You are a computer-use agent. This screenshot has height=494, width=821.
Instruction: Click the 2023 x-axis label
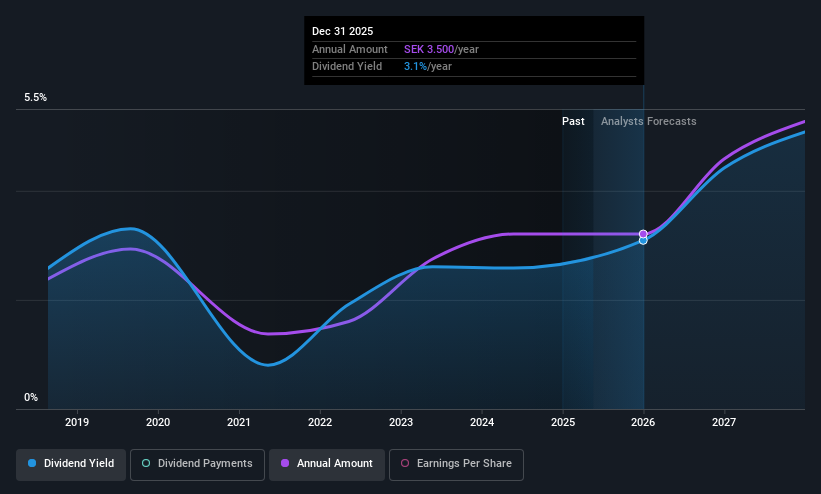(x=401, y=422)
